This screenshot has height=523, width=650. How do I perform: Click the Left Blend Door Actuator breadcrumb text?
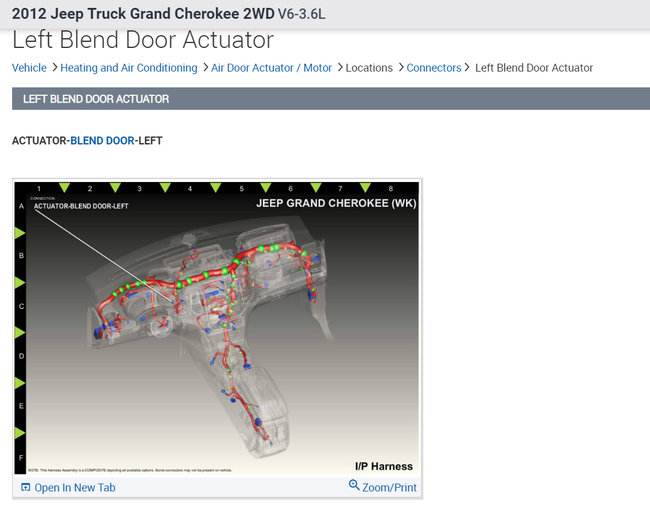click(x=534, y=68)
